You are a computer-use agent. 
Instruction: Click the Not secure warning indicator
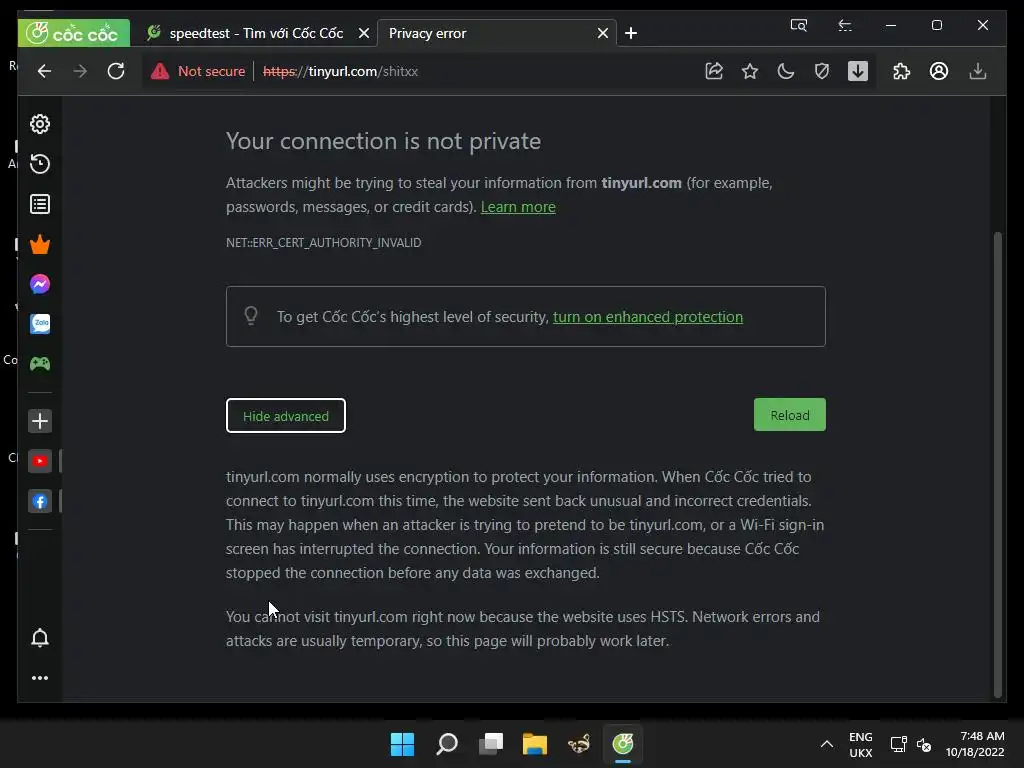pos(198,71)
